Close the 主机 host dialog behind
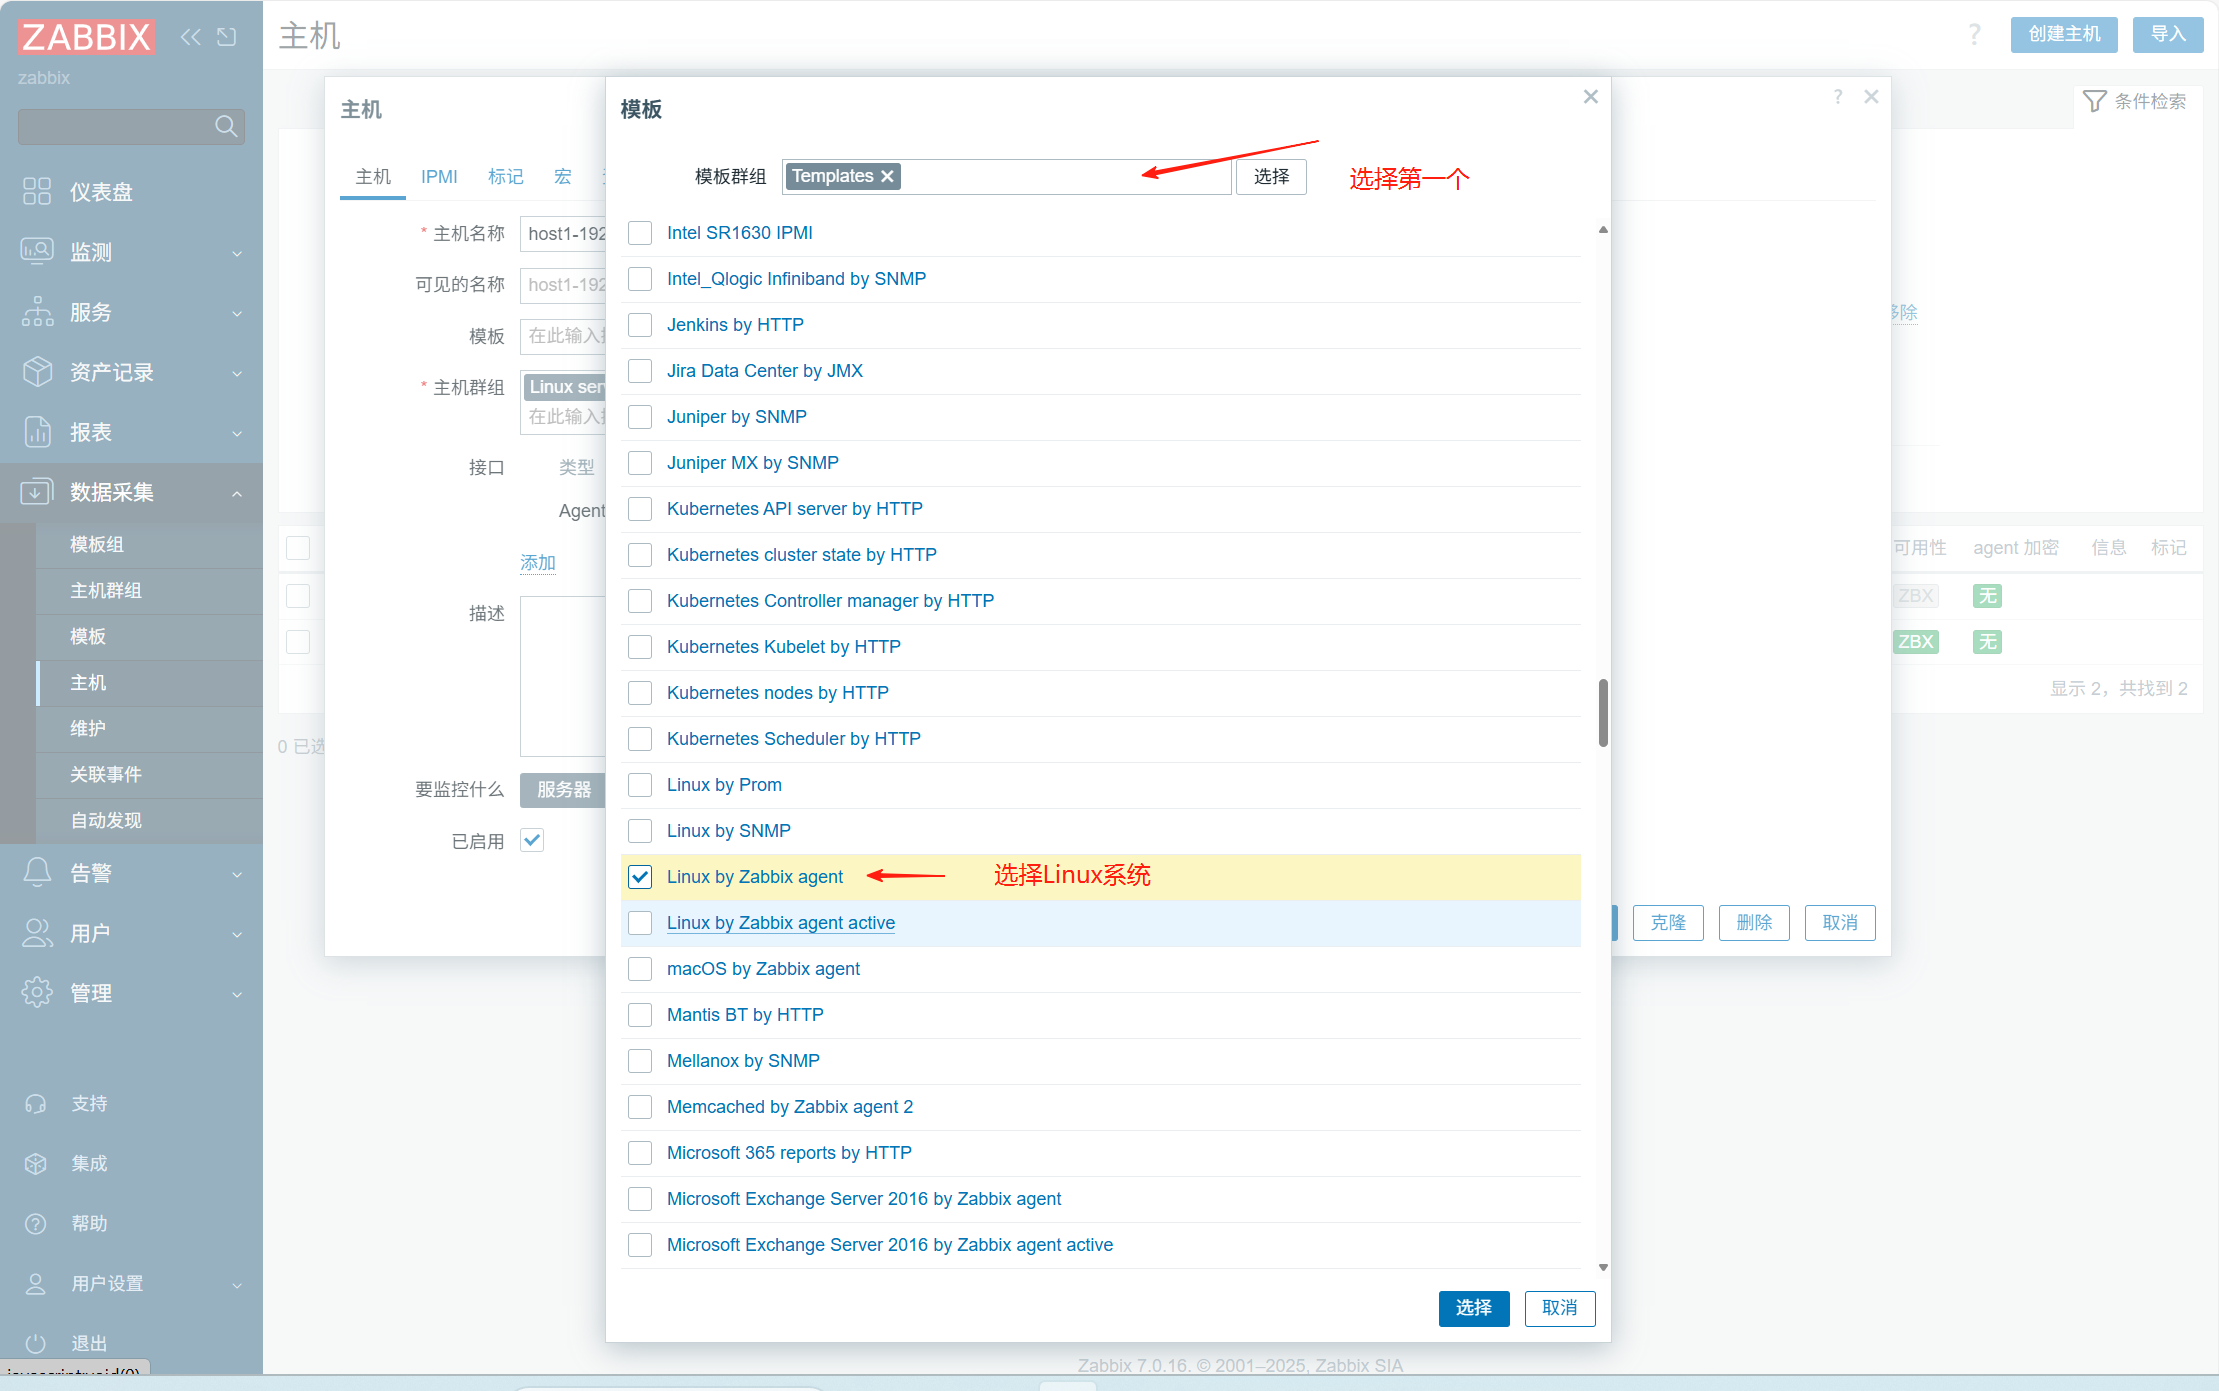 [1871, 96]
